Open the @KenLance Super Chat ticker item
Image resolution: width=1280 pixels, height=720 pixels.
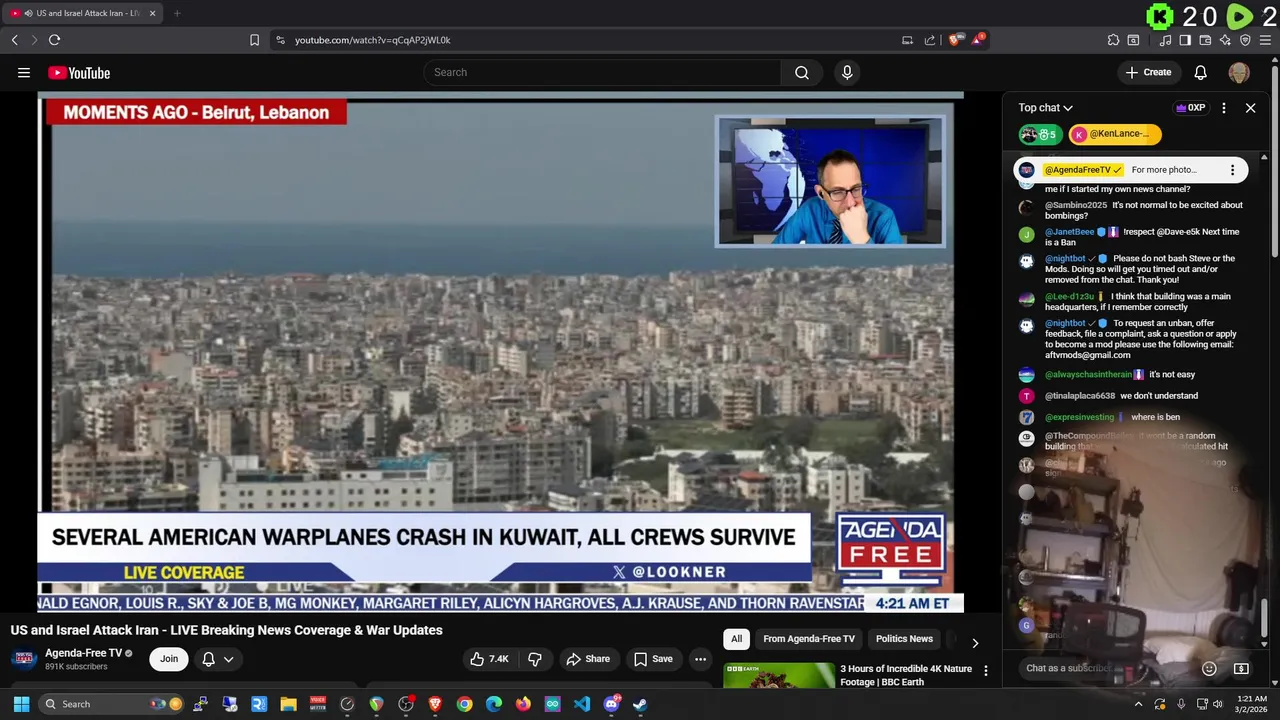coord(1114,134)
